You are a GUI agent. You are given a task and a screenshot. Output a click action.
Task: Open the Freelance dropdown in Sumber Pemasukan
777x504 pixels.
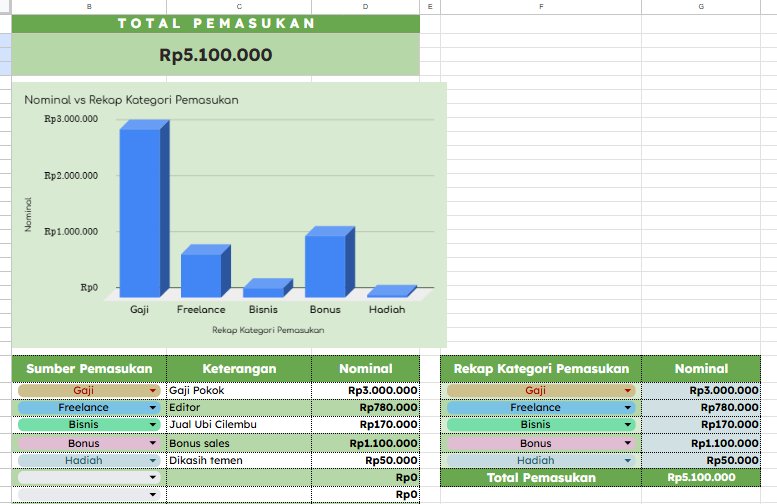point(153,407)
